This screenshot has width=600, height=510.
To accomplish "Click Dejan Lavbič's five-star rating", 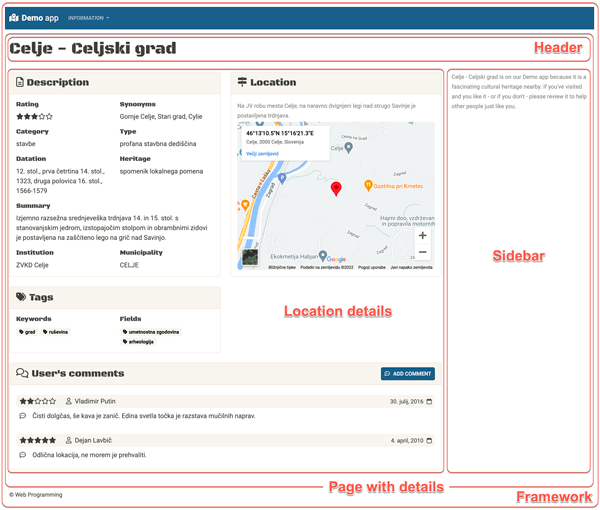I will pos(38,440).
